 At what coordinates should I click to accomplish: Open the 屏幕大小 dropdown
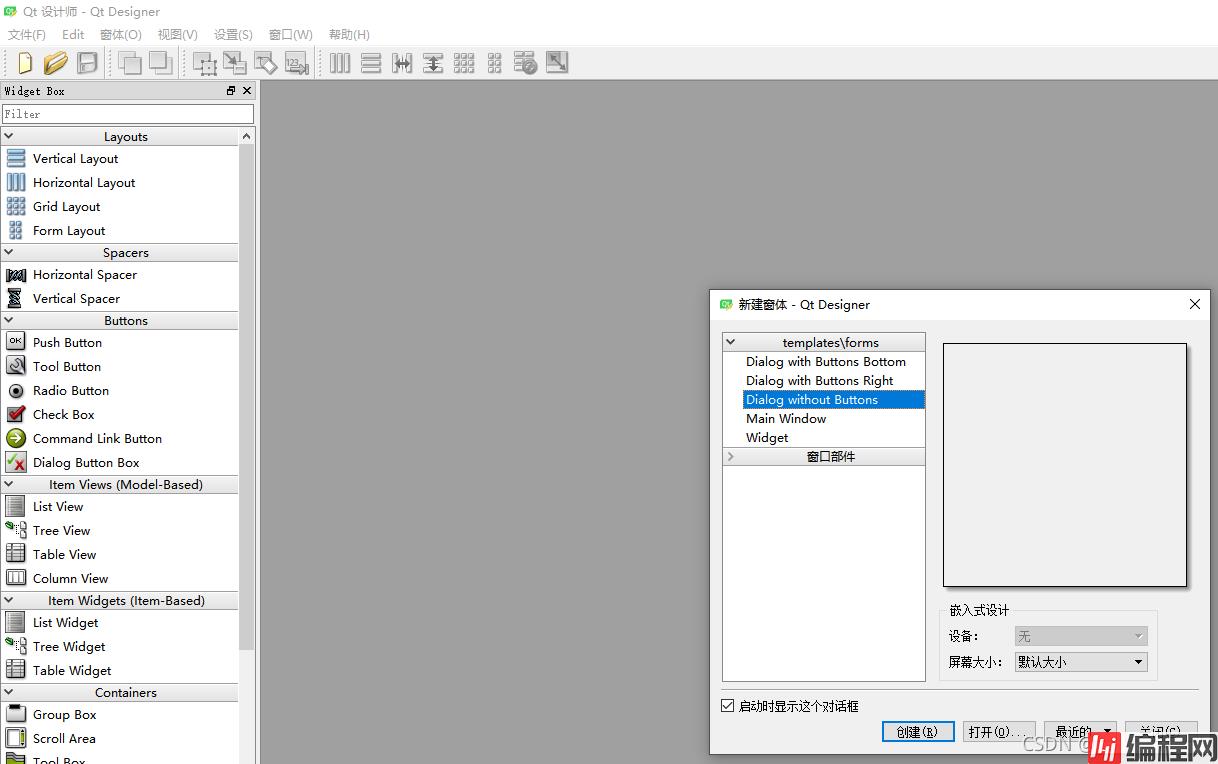tap(1080, 662)
